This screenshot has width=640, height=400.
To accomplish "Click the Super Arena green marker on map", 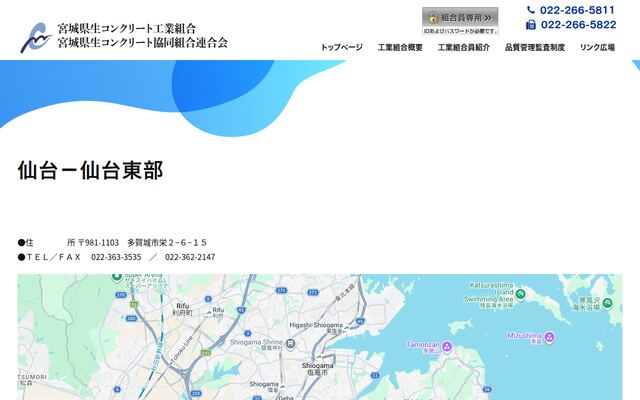I will pyautogui.click(x=117, y=277).
